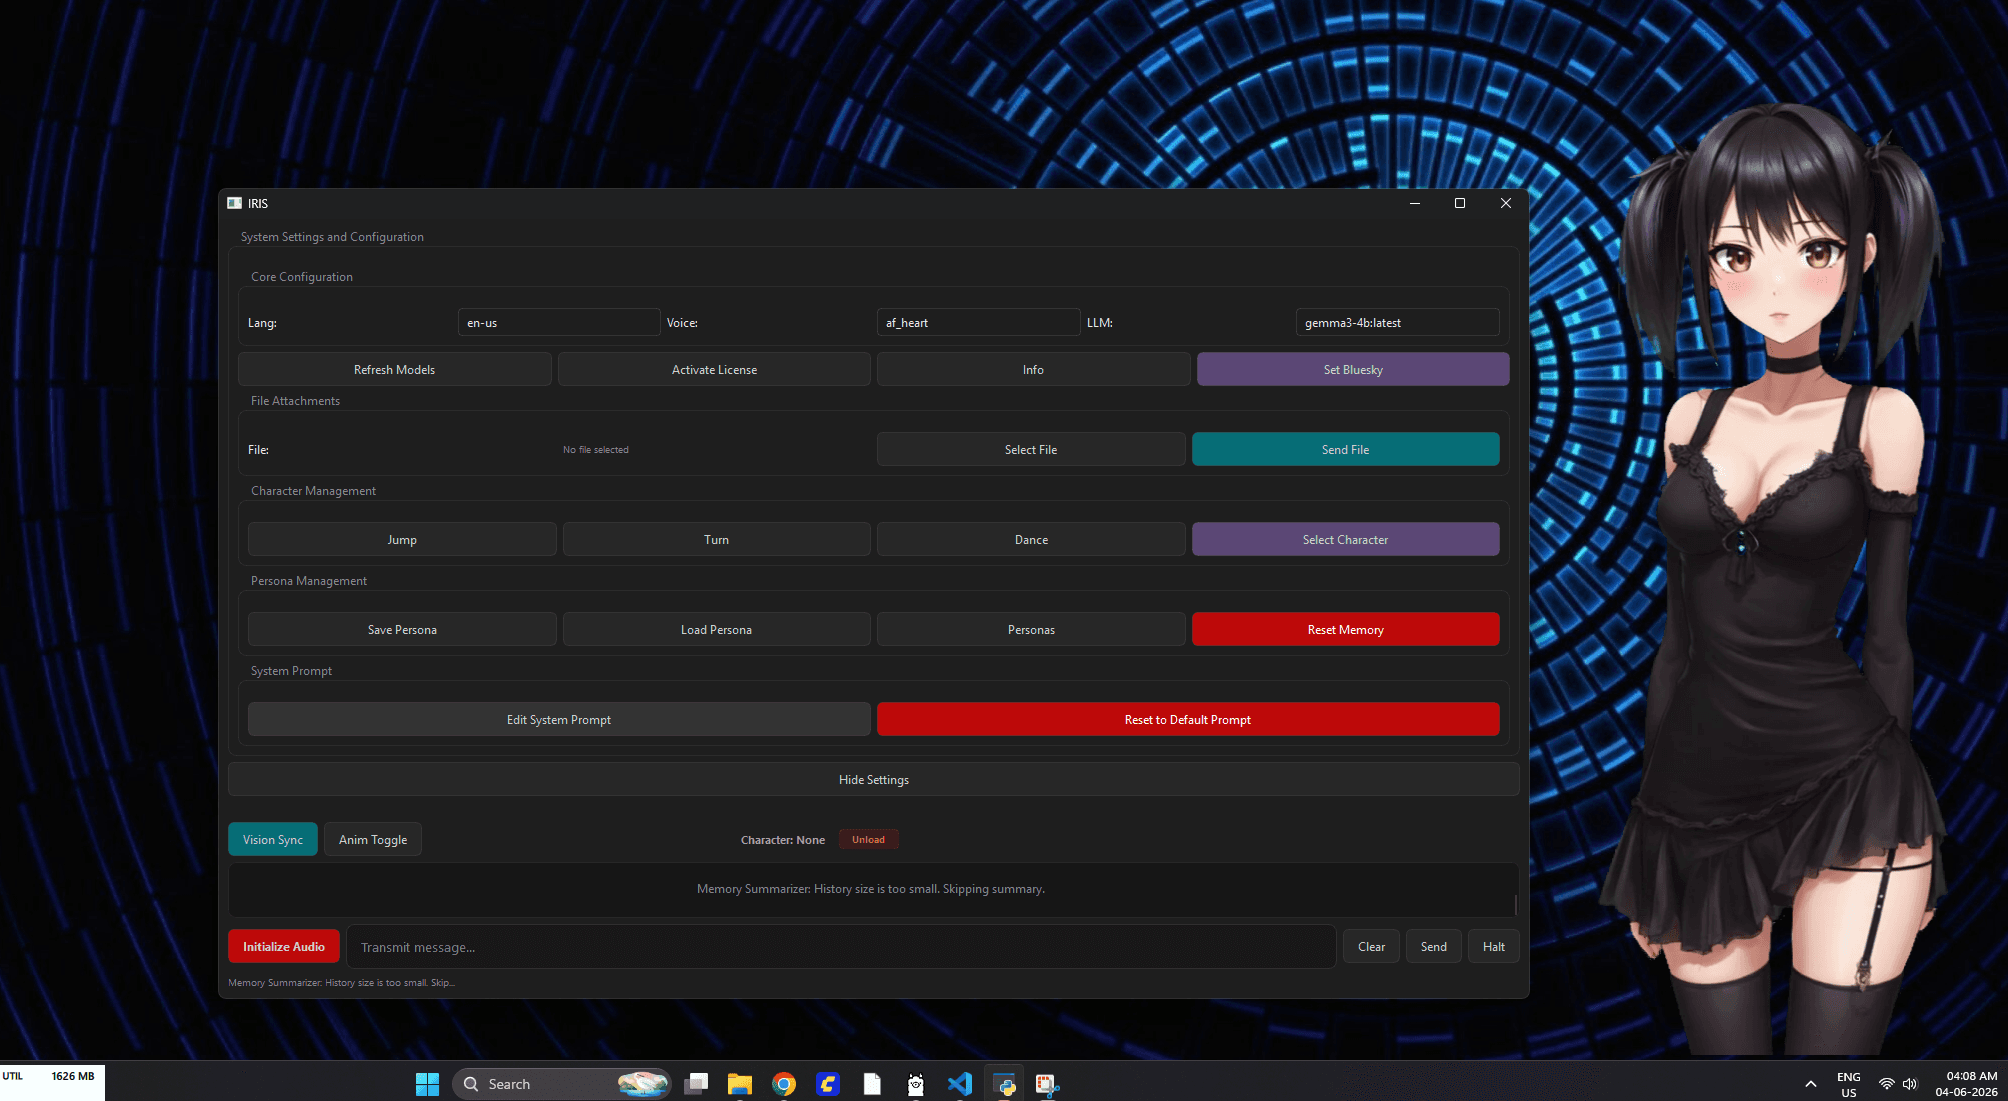Click Reset to Default Prompt button
The width and height of the screenshot is (2008, 1101).
tap(1188, 719)
